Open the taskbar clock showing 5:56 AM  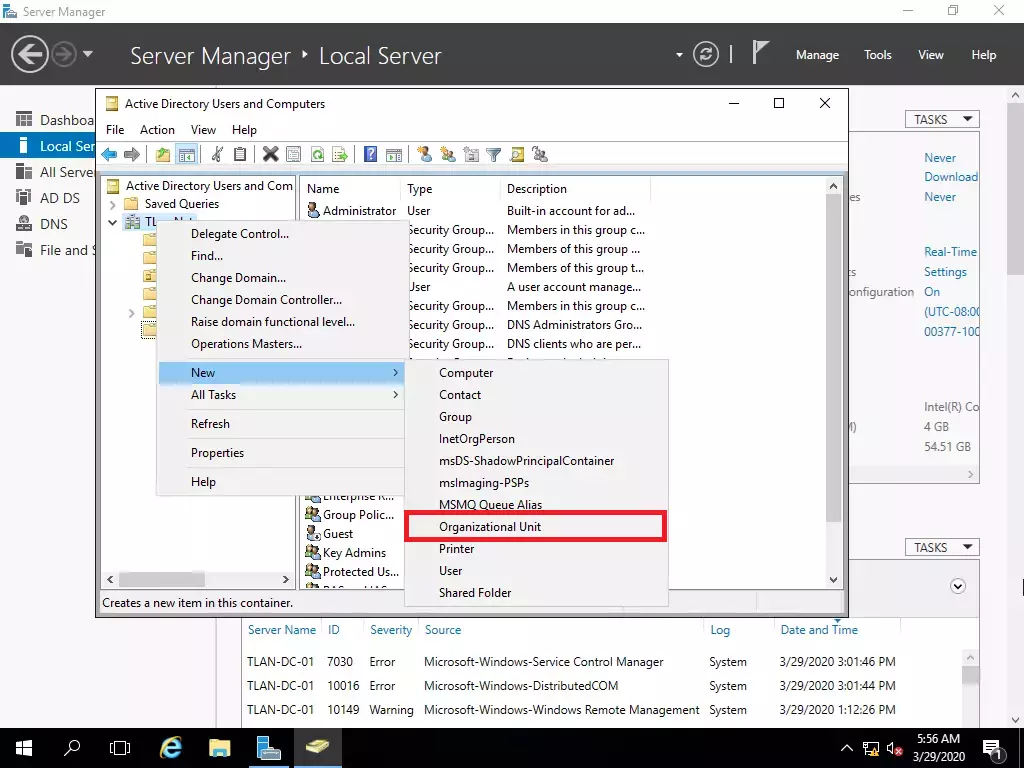click(x=938, y=748)
